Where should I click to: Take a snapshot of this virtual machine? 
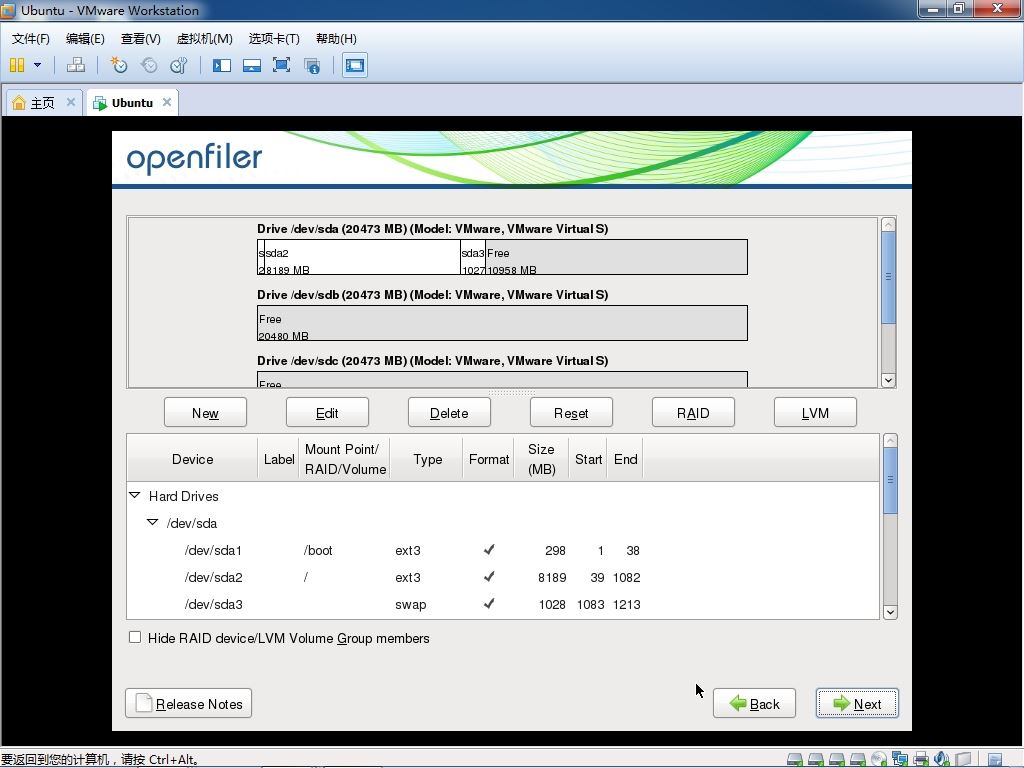tap(118, 65)
